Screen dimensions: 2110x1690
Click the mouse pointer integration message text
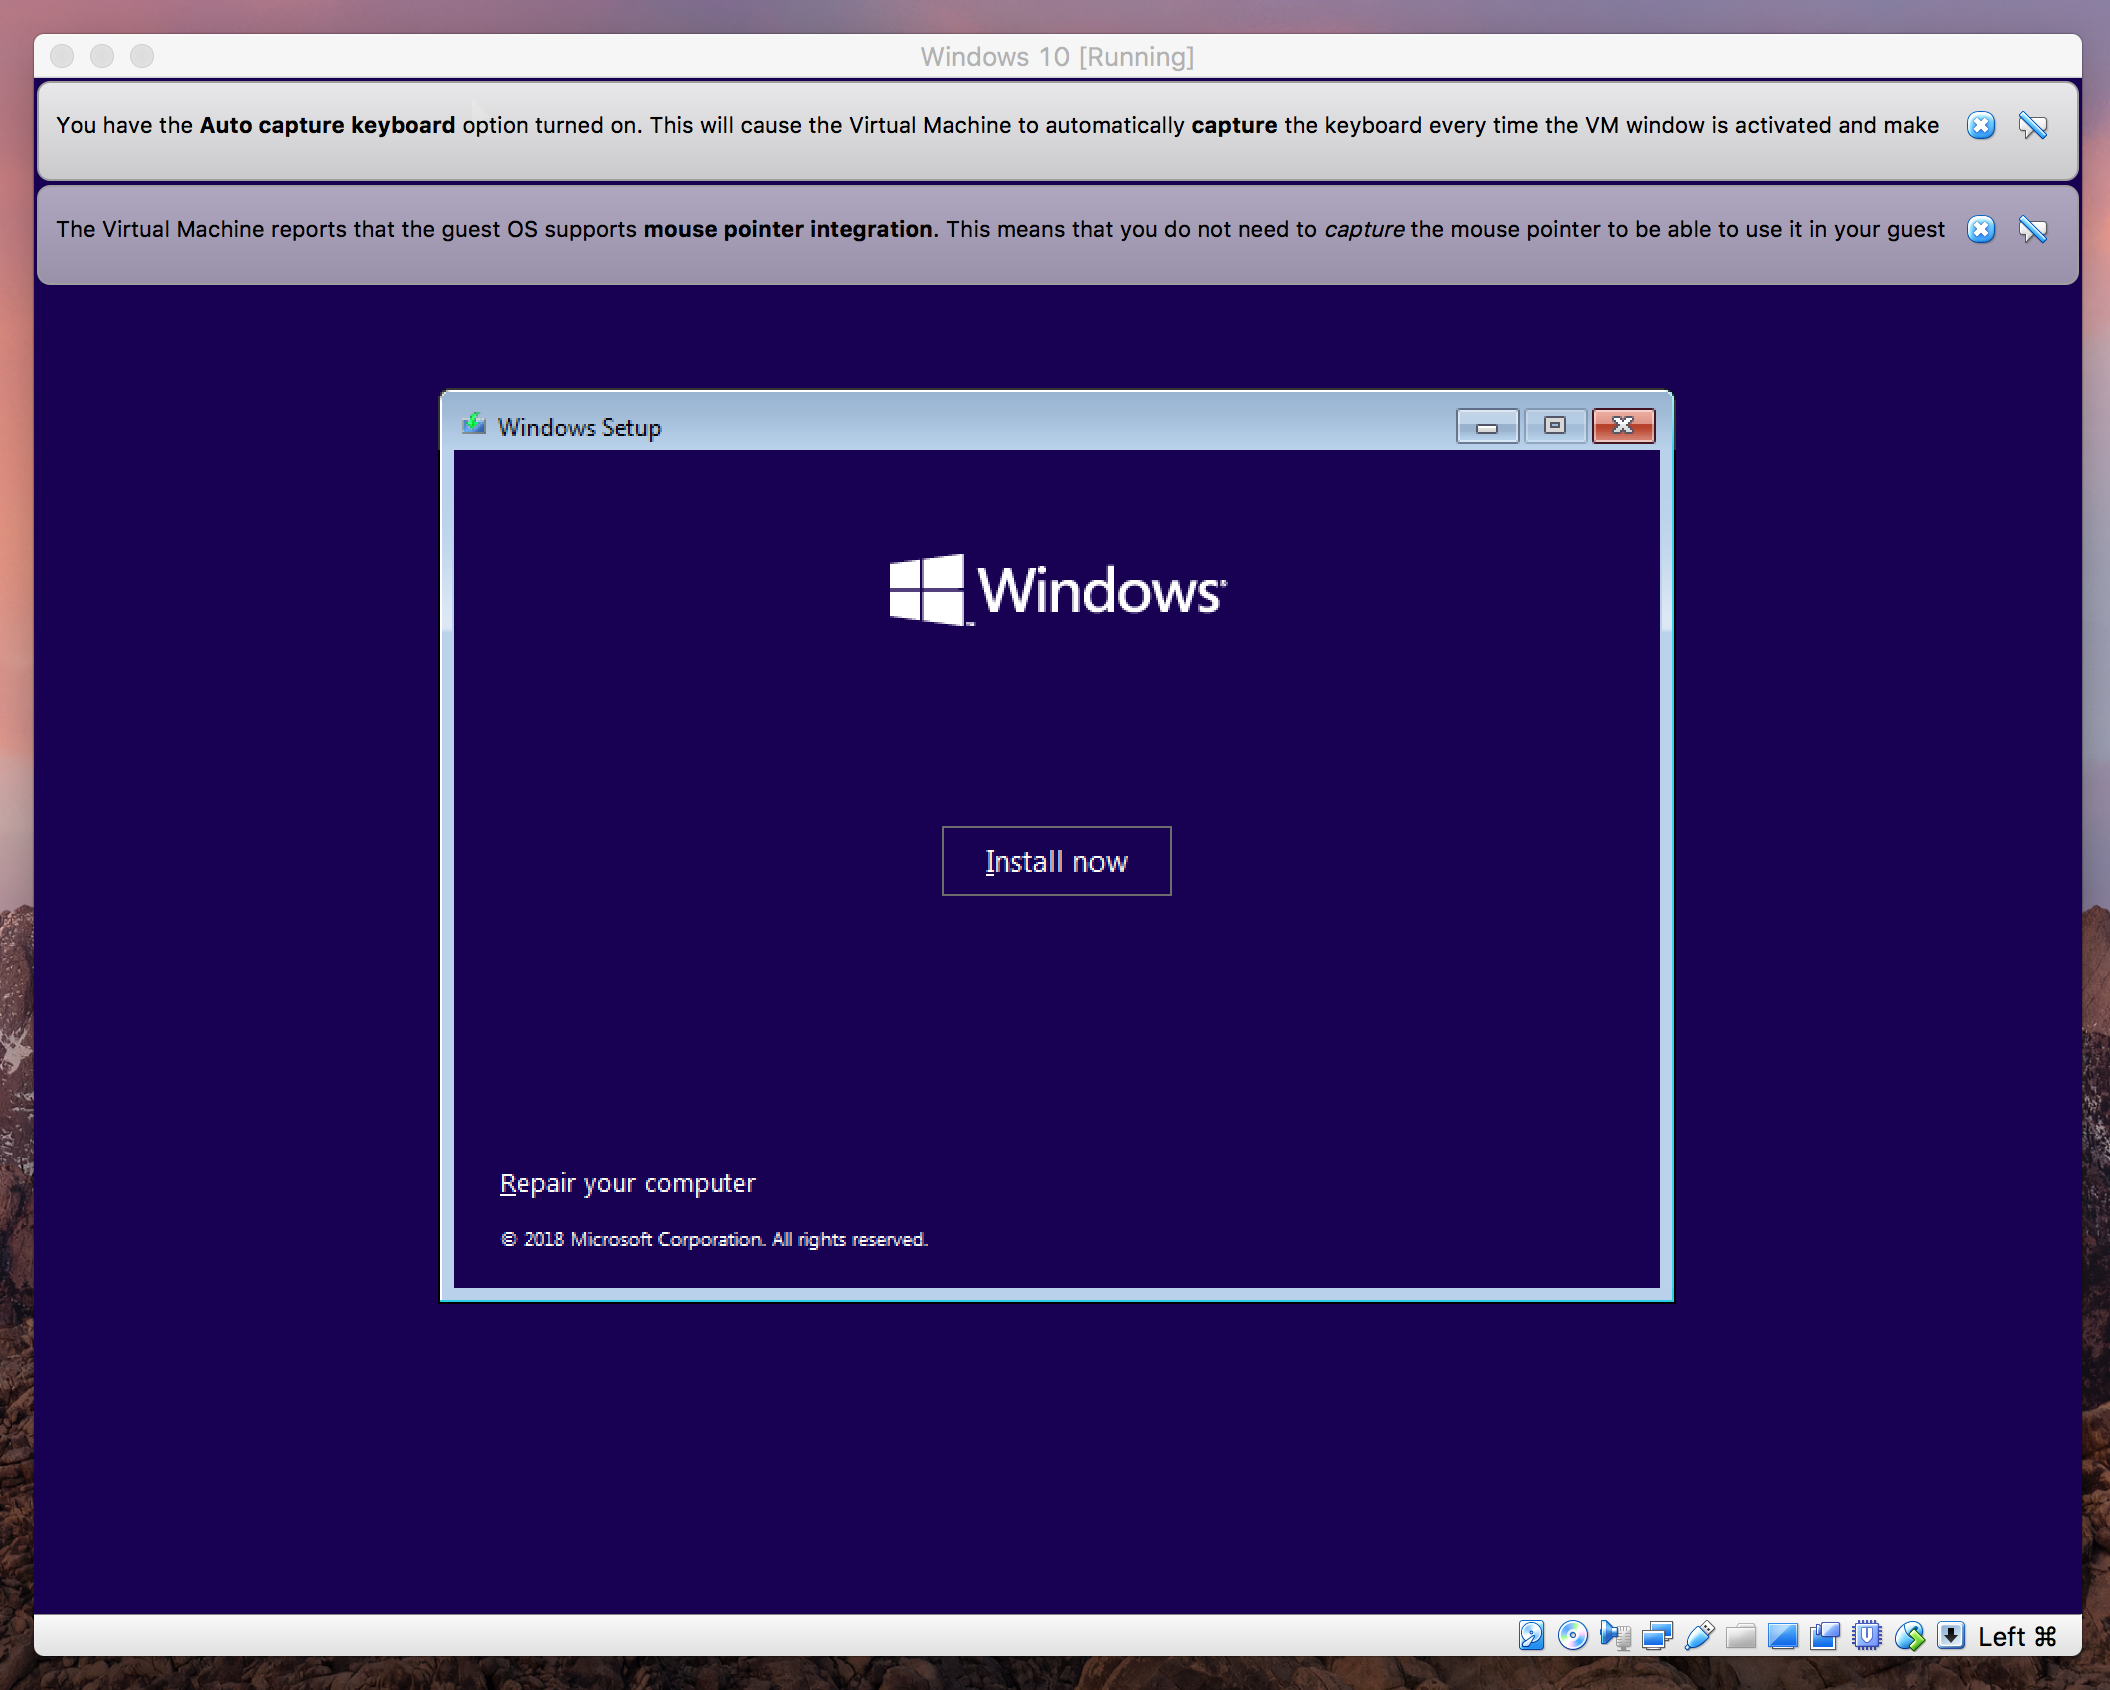pos(1000,229)
